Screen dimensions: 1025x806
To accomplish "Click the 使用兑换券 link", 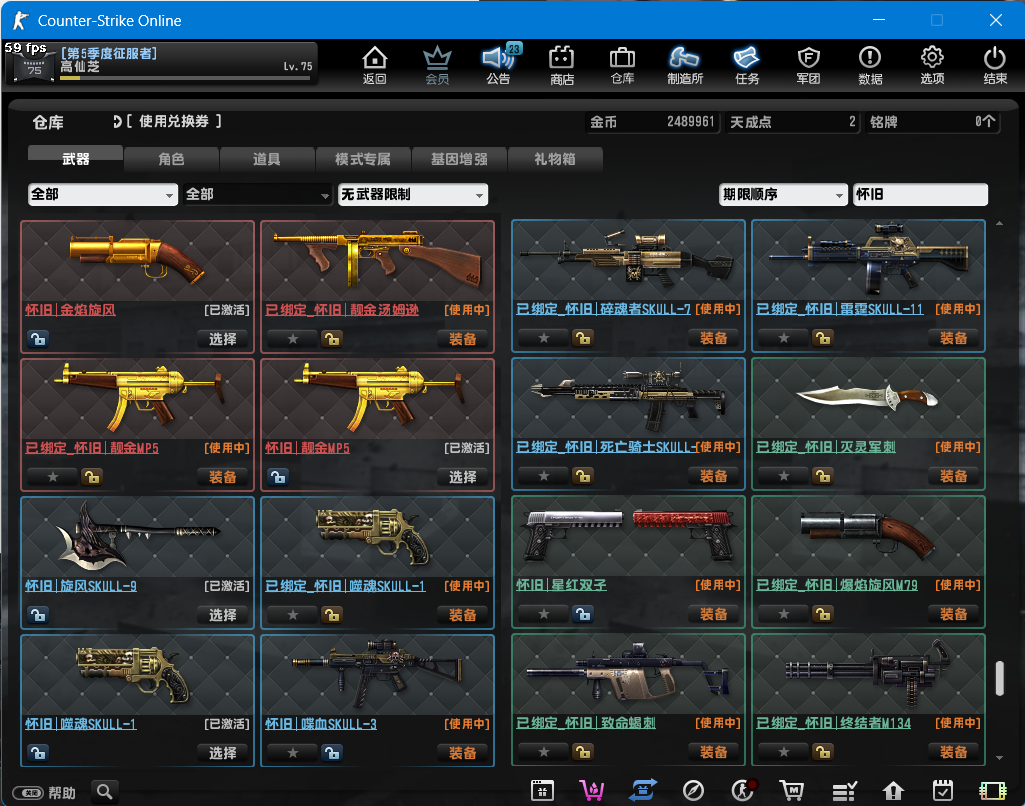I will (173, 122).
